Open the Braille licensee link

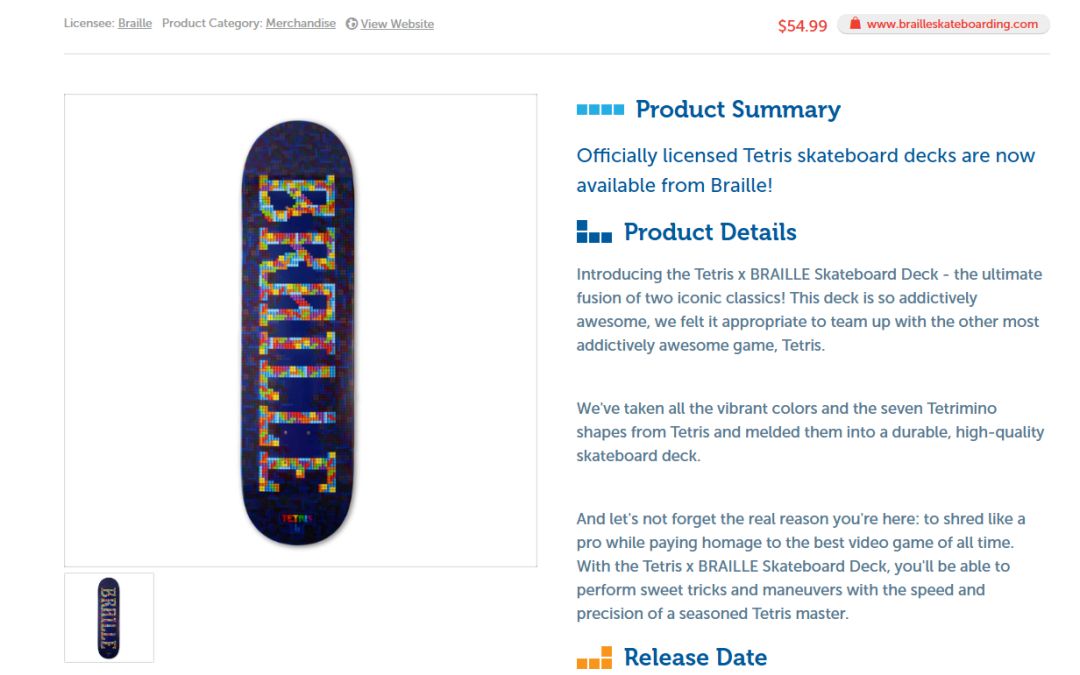point(134,23)
